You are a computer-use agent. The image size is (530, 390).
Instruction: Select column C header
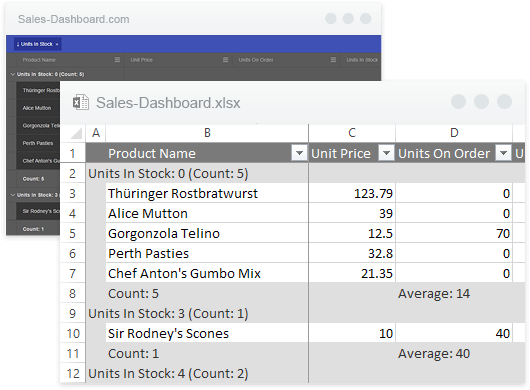(352, 133)
